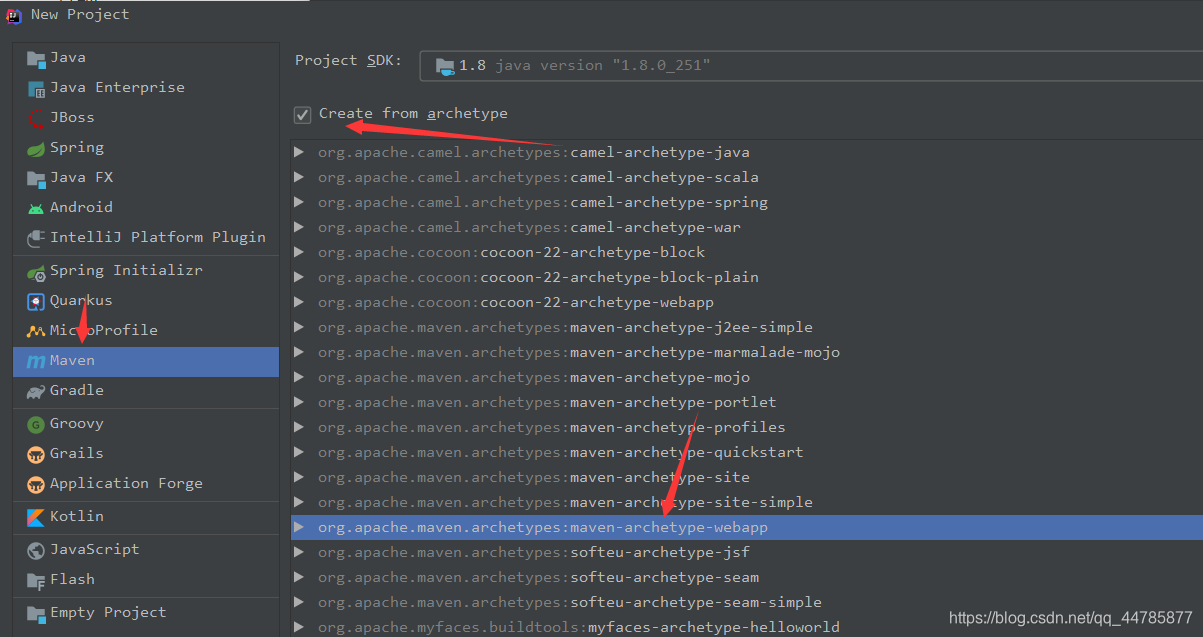
Task: Click the JavaScript globe icon
Action: (x=36, y=550)
